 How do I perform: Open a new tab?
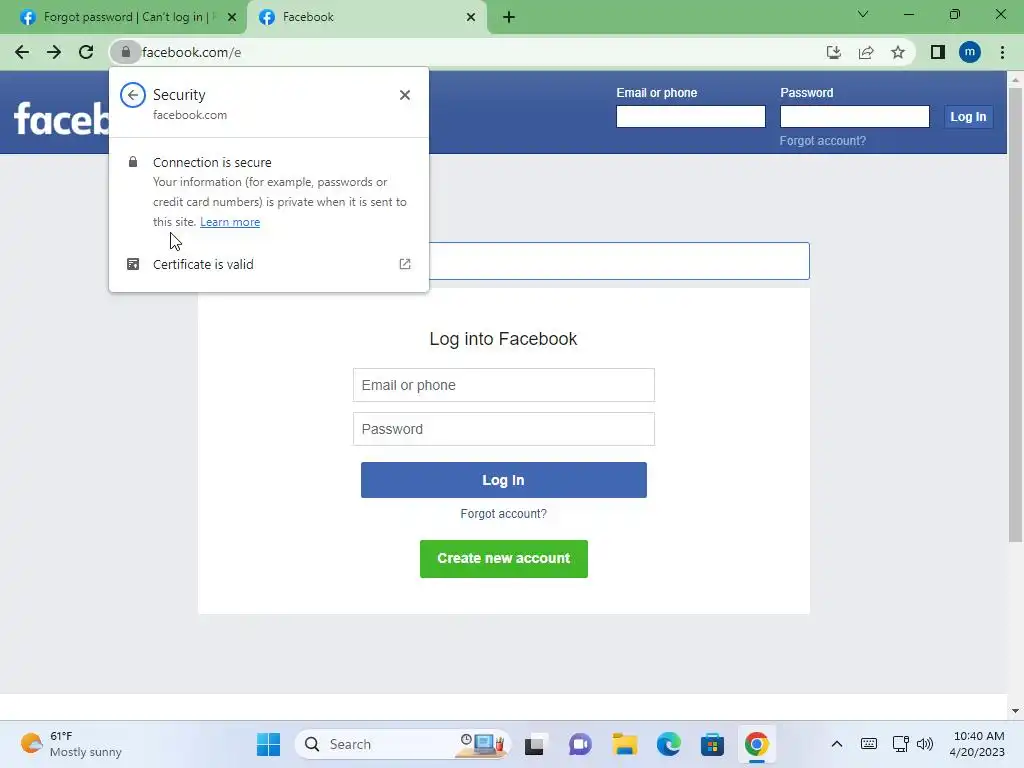509,17
